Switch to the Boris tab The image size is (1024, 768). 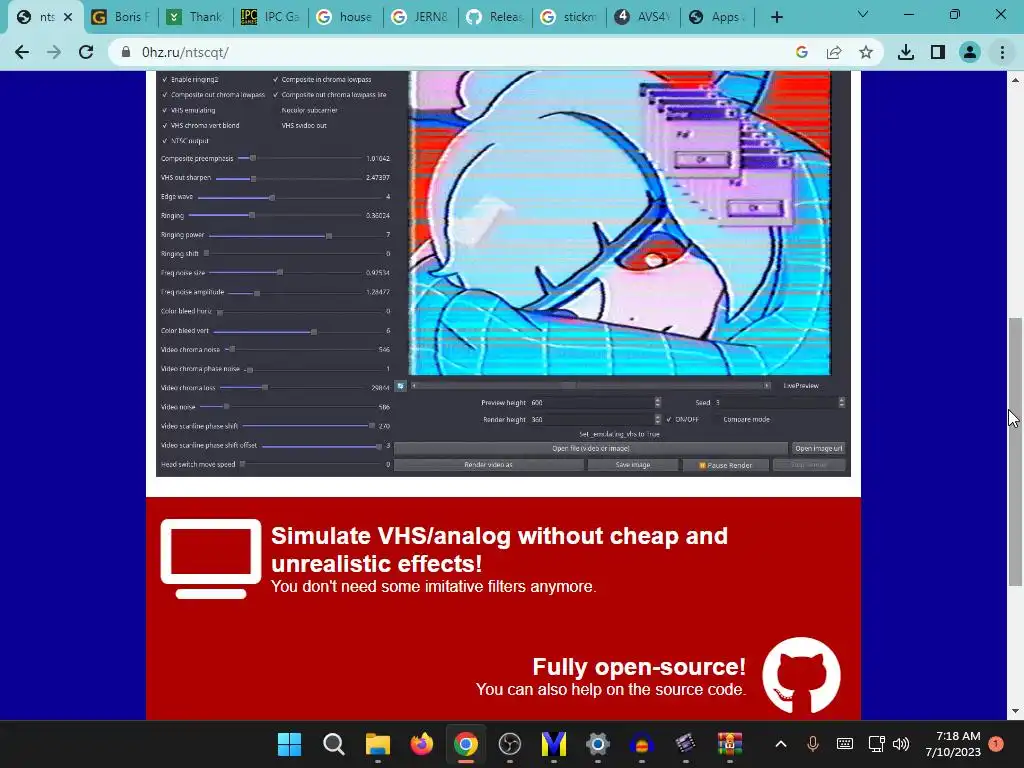coord(120,17)
